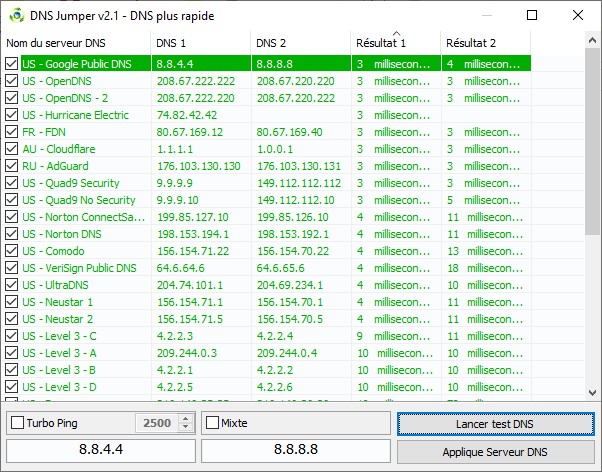This screenshot has height=472, width=602.
Task: Increase Turbo Ping value with up arrow
Action: [183, 418]
